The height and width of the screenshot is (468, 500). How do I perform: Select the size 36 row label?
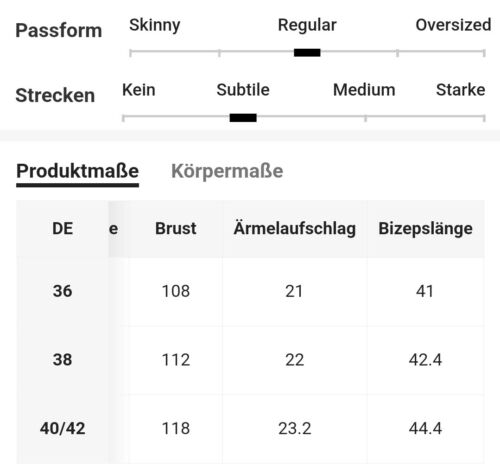[x=62, y=291]
